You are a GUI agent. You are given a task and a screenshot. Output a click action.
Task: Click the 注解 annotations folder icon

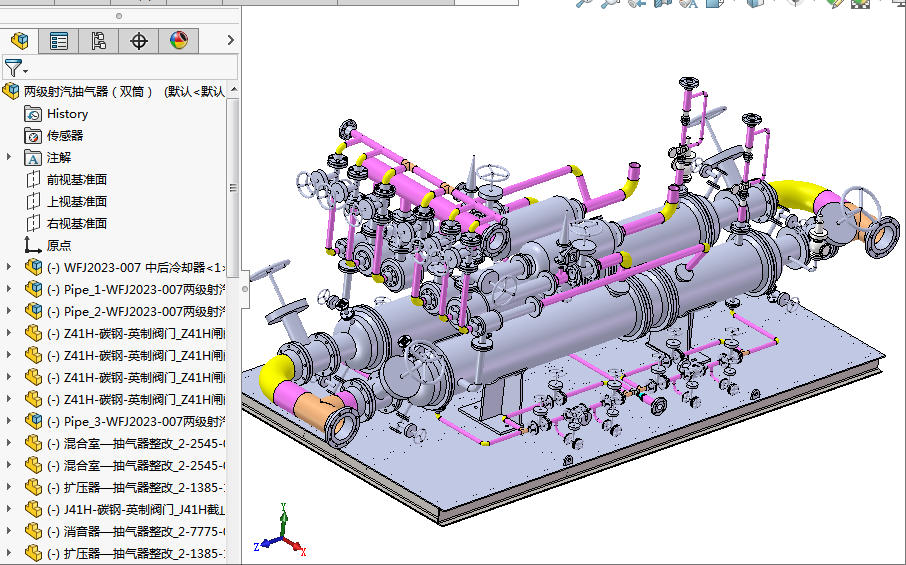click(x=33, y=158)
